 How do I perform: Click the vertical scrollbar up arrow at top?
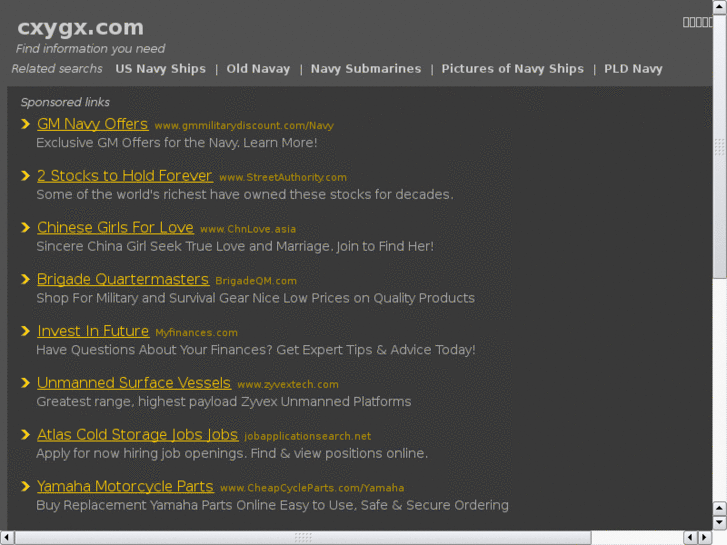tap(719, 7)
